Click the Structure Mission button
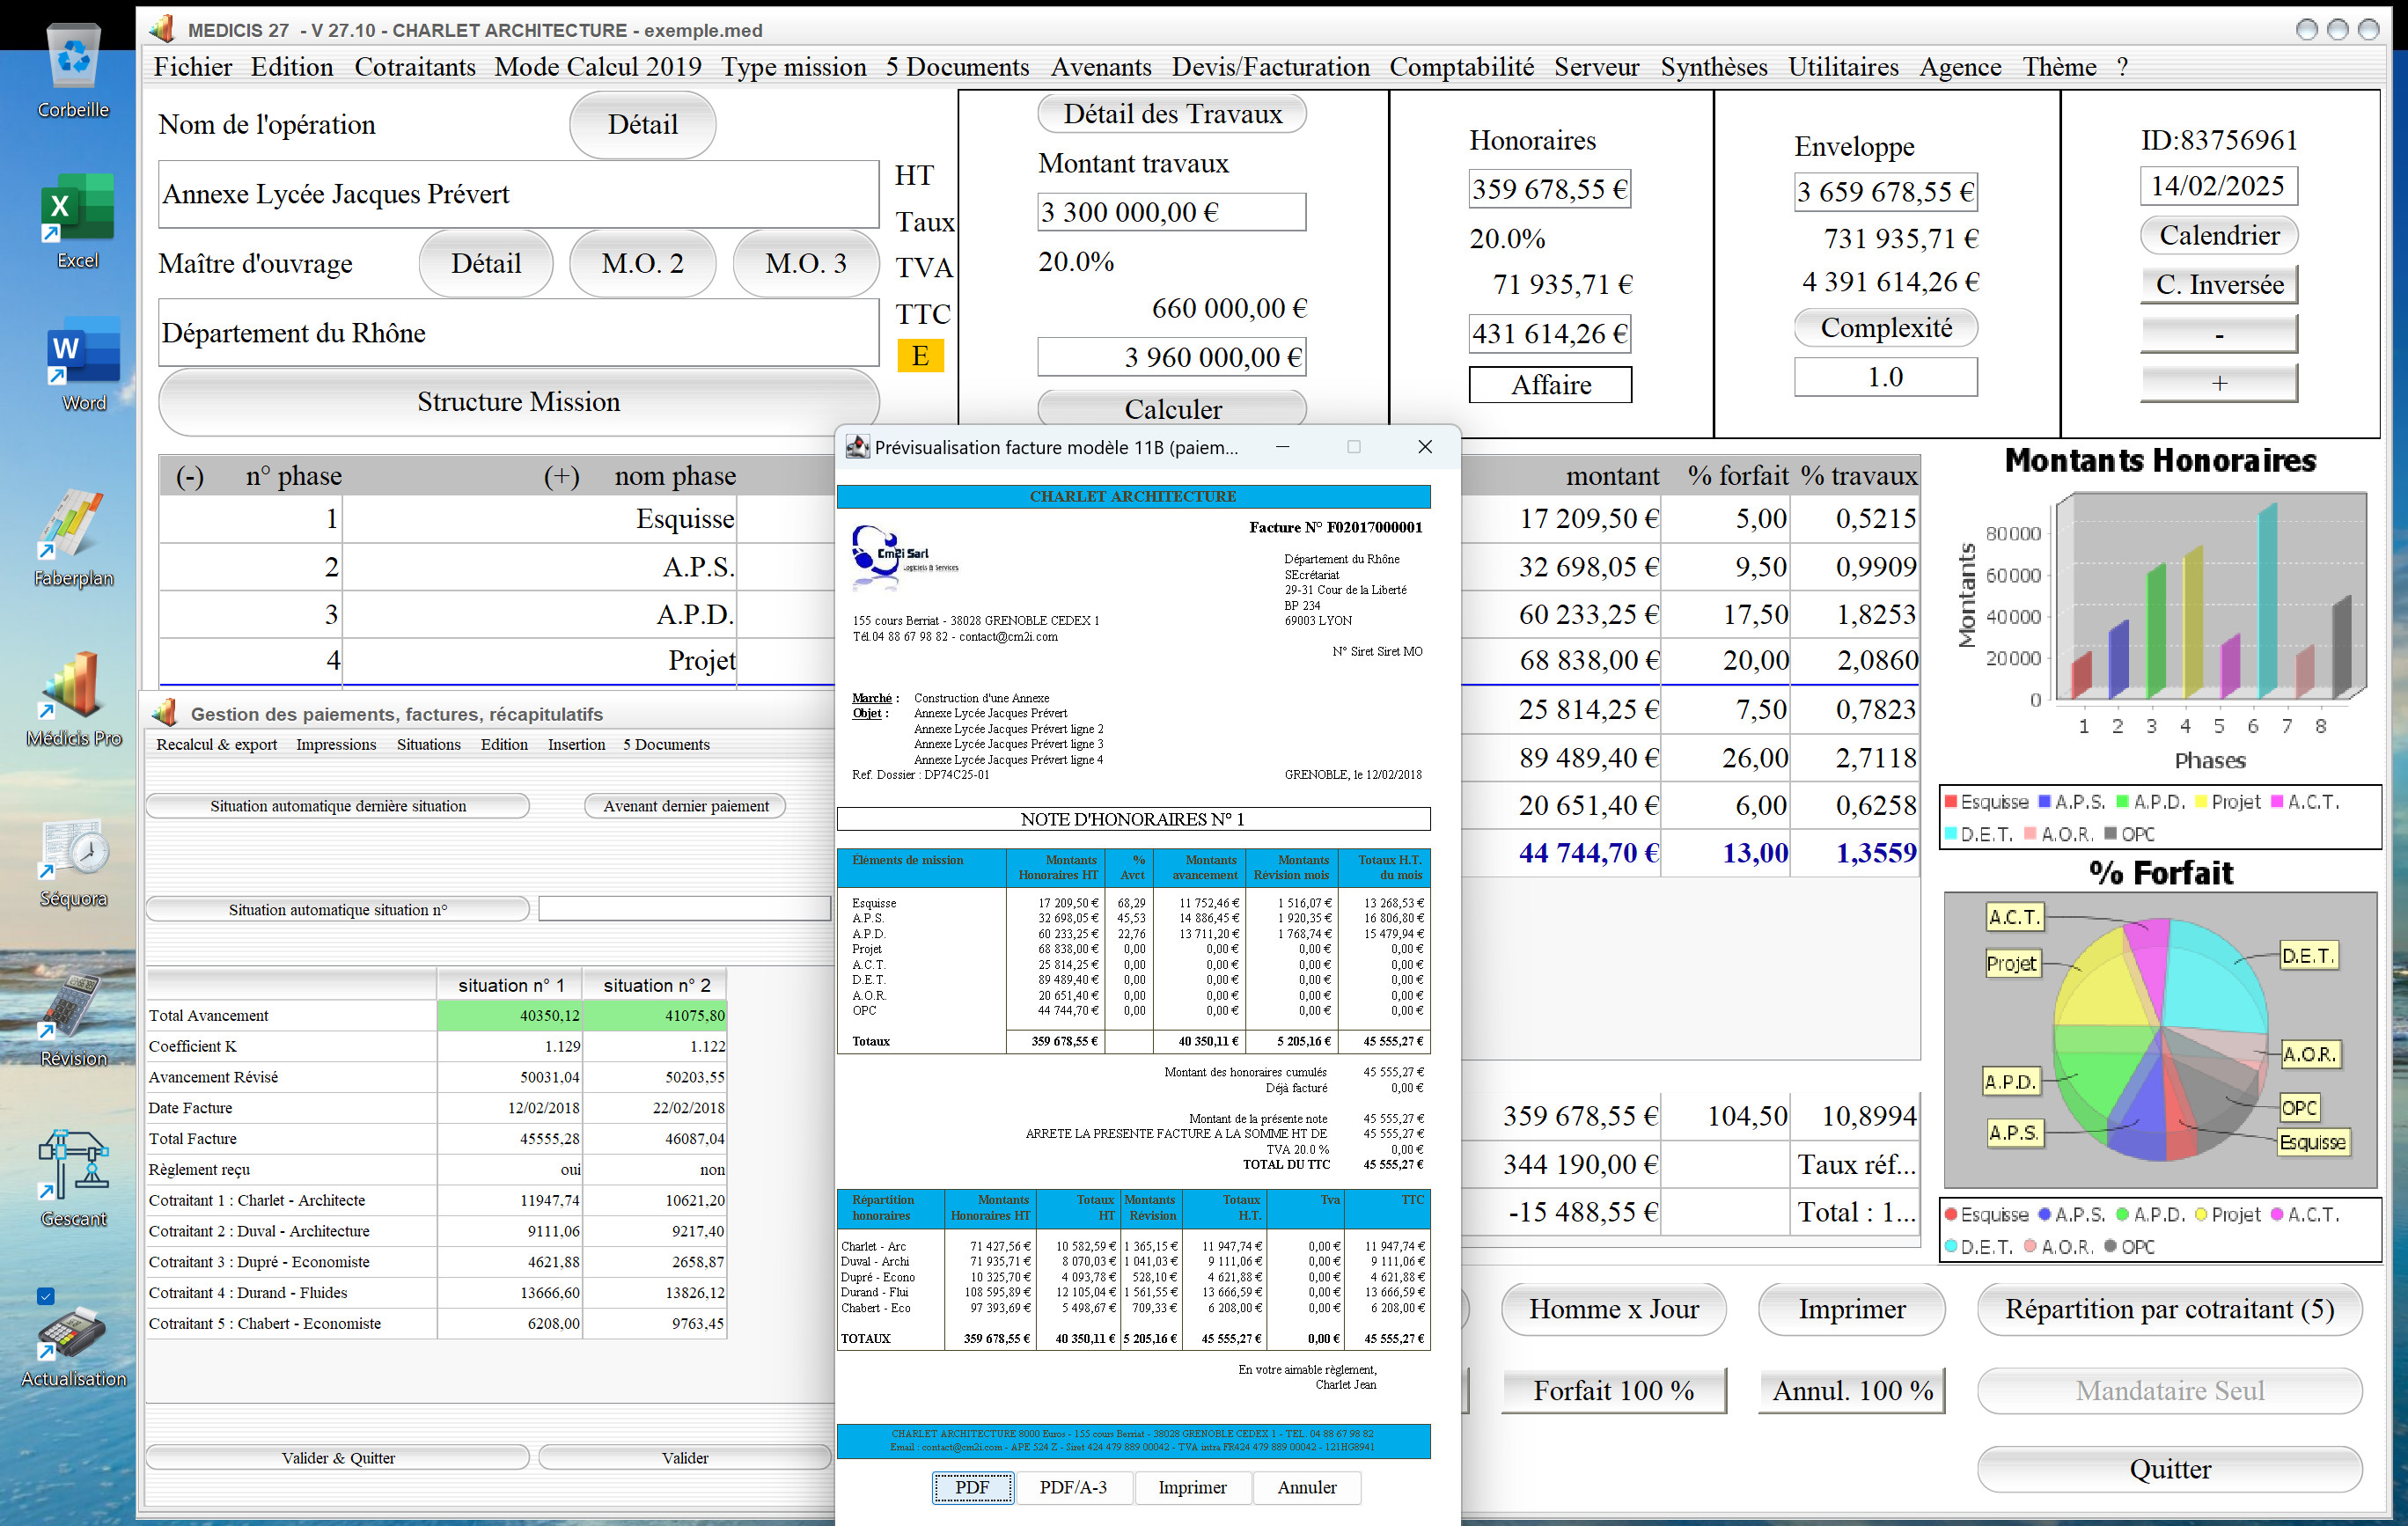The height and width of the screenshot is (1526, 2408). pyautogui.click(x=518, y=402)
